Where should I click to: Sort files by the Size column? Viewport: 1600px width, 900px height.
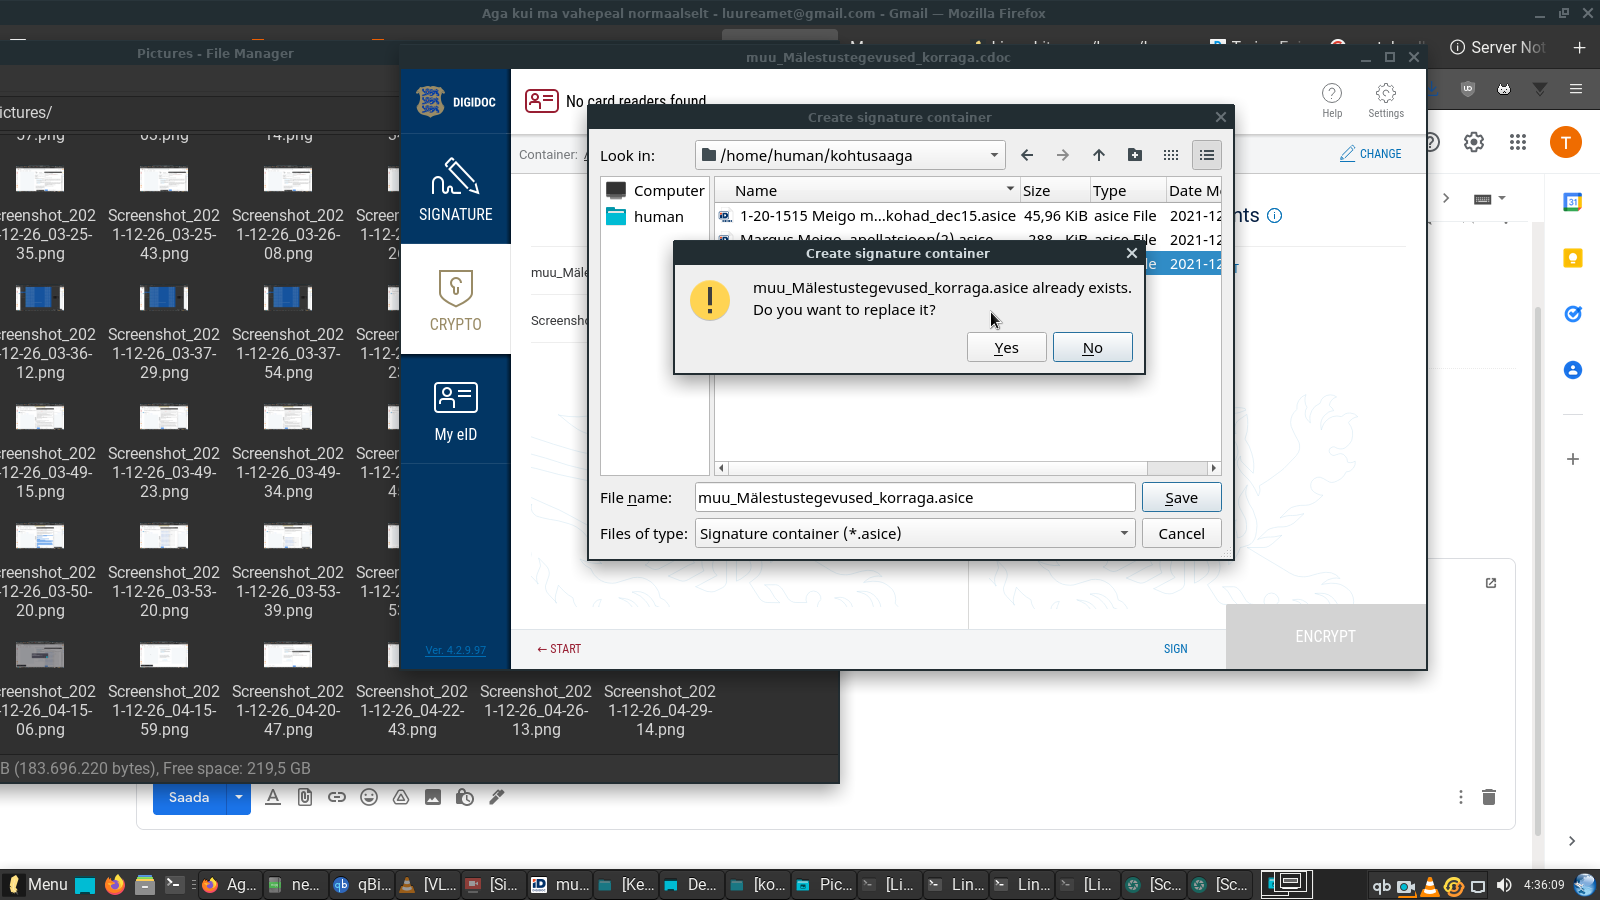[1054, 190]
